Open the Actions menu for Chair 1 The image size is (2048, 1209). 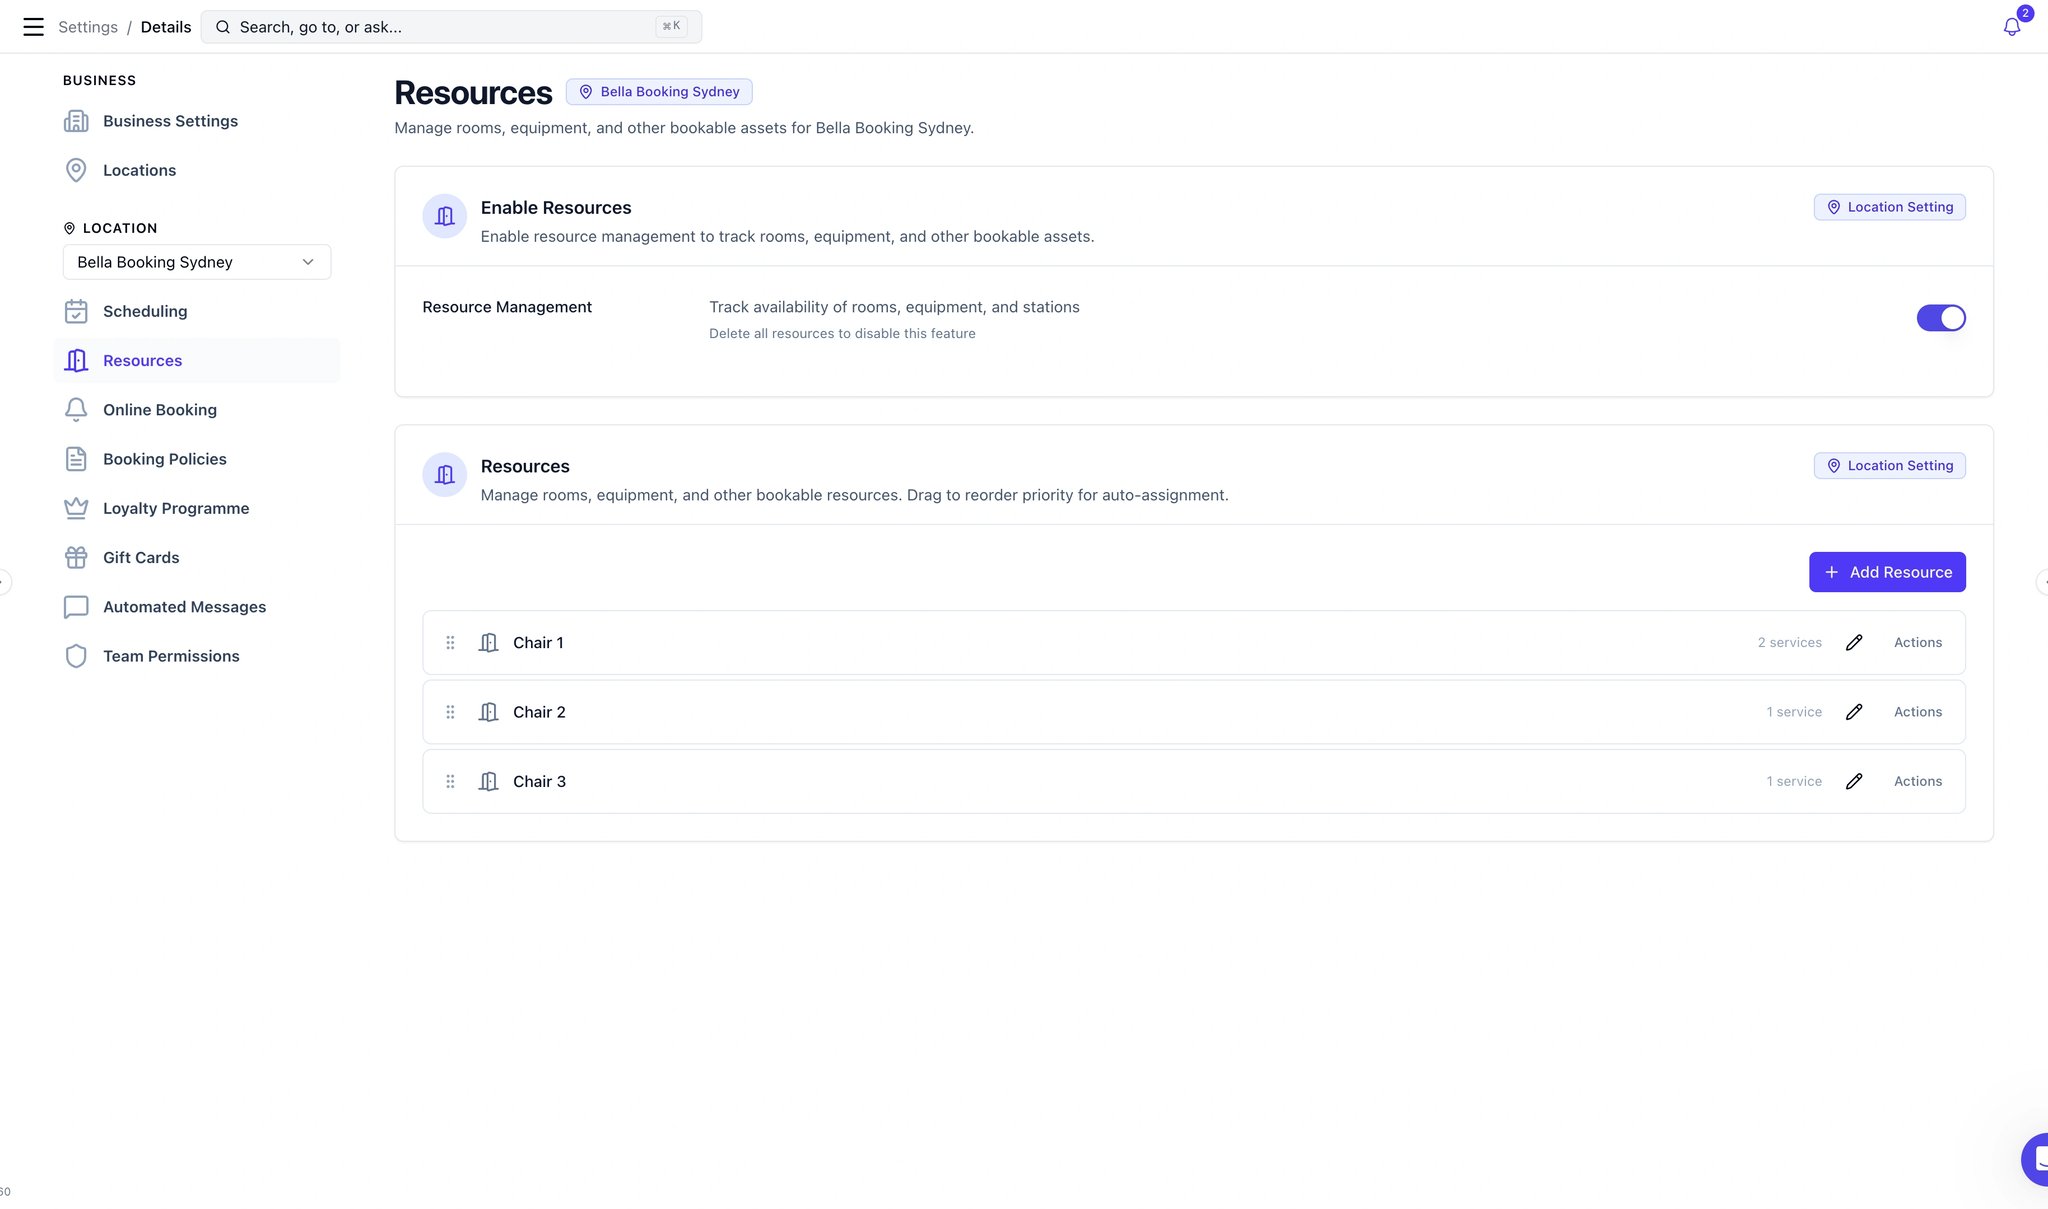tap(1918, 642)
